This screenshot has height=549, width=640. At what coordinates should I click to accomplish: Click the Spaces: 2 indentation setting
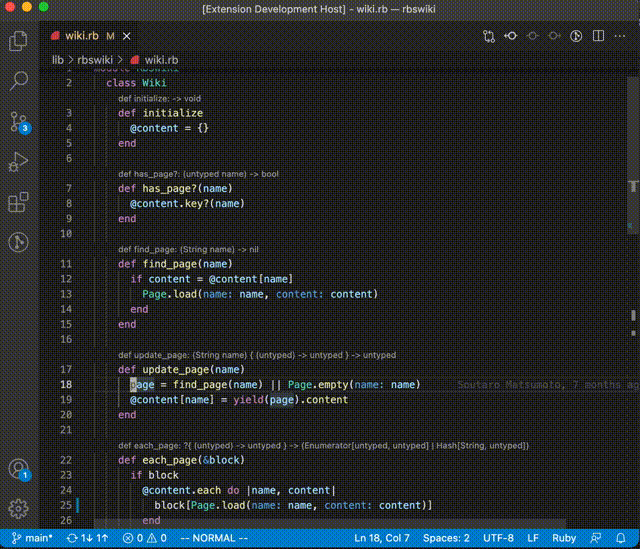446,538
